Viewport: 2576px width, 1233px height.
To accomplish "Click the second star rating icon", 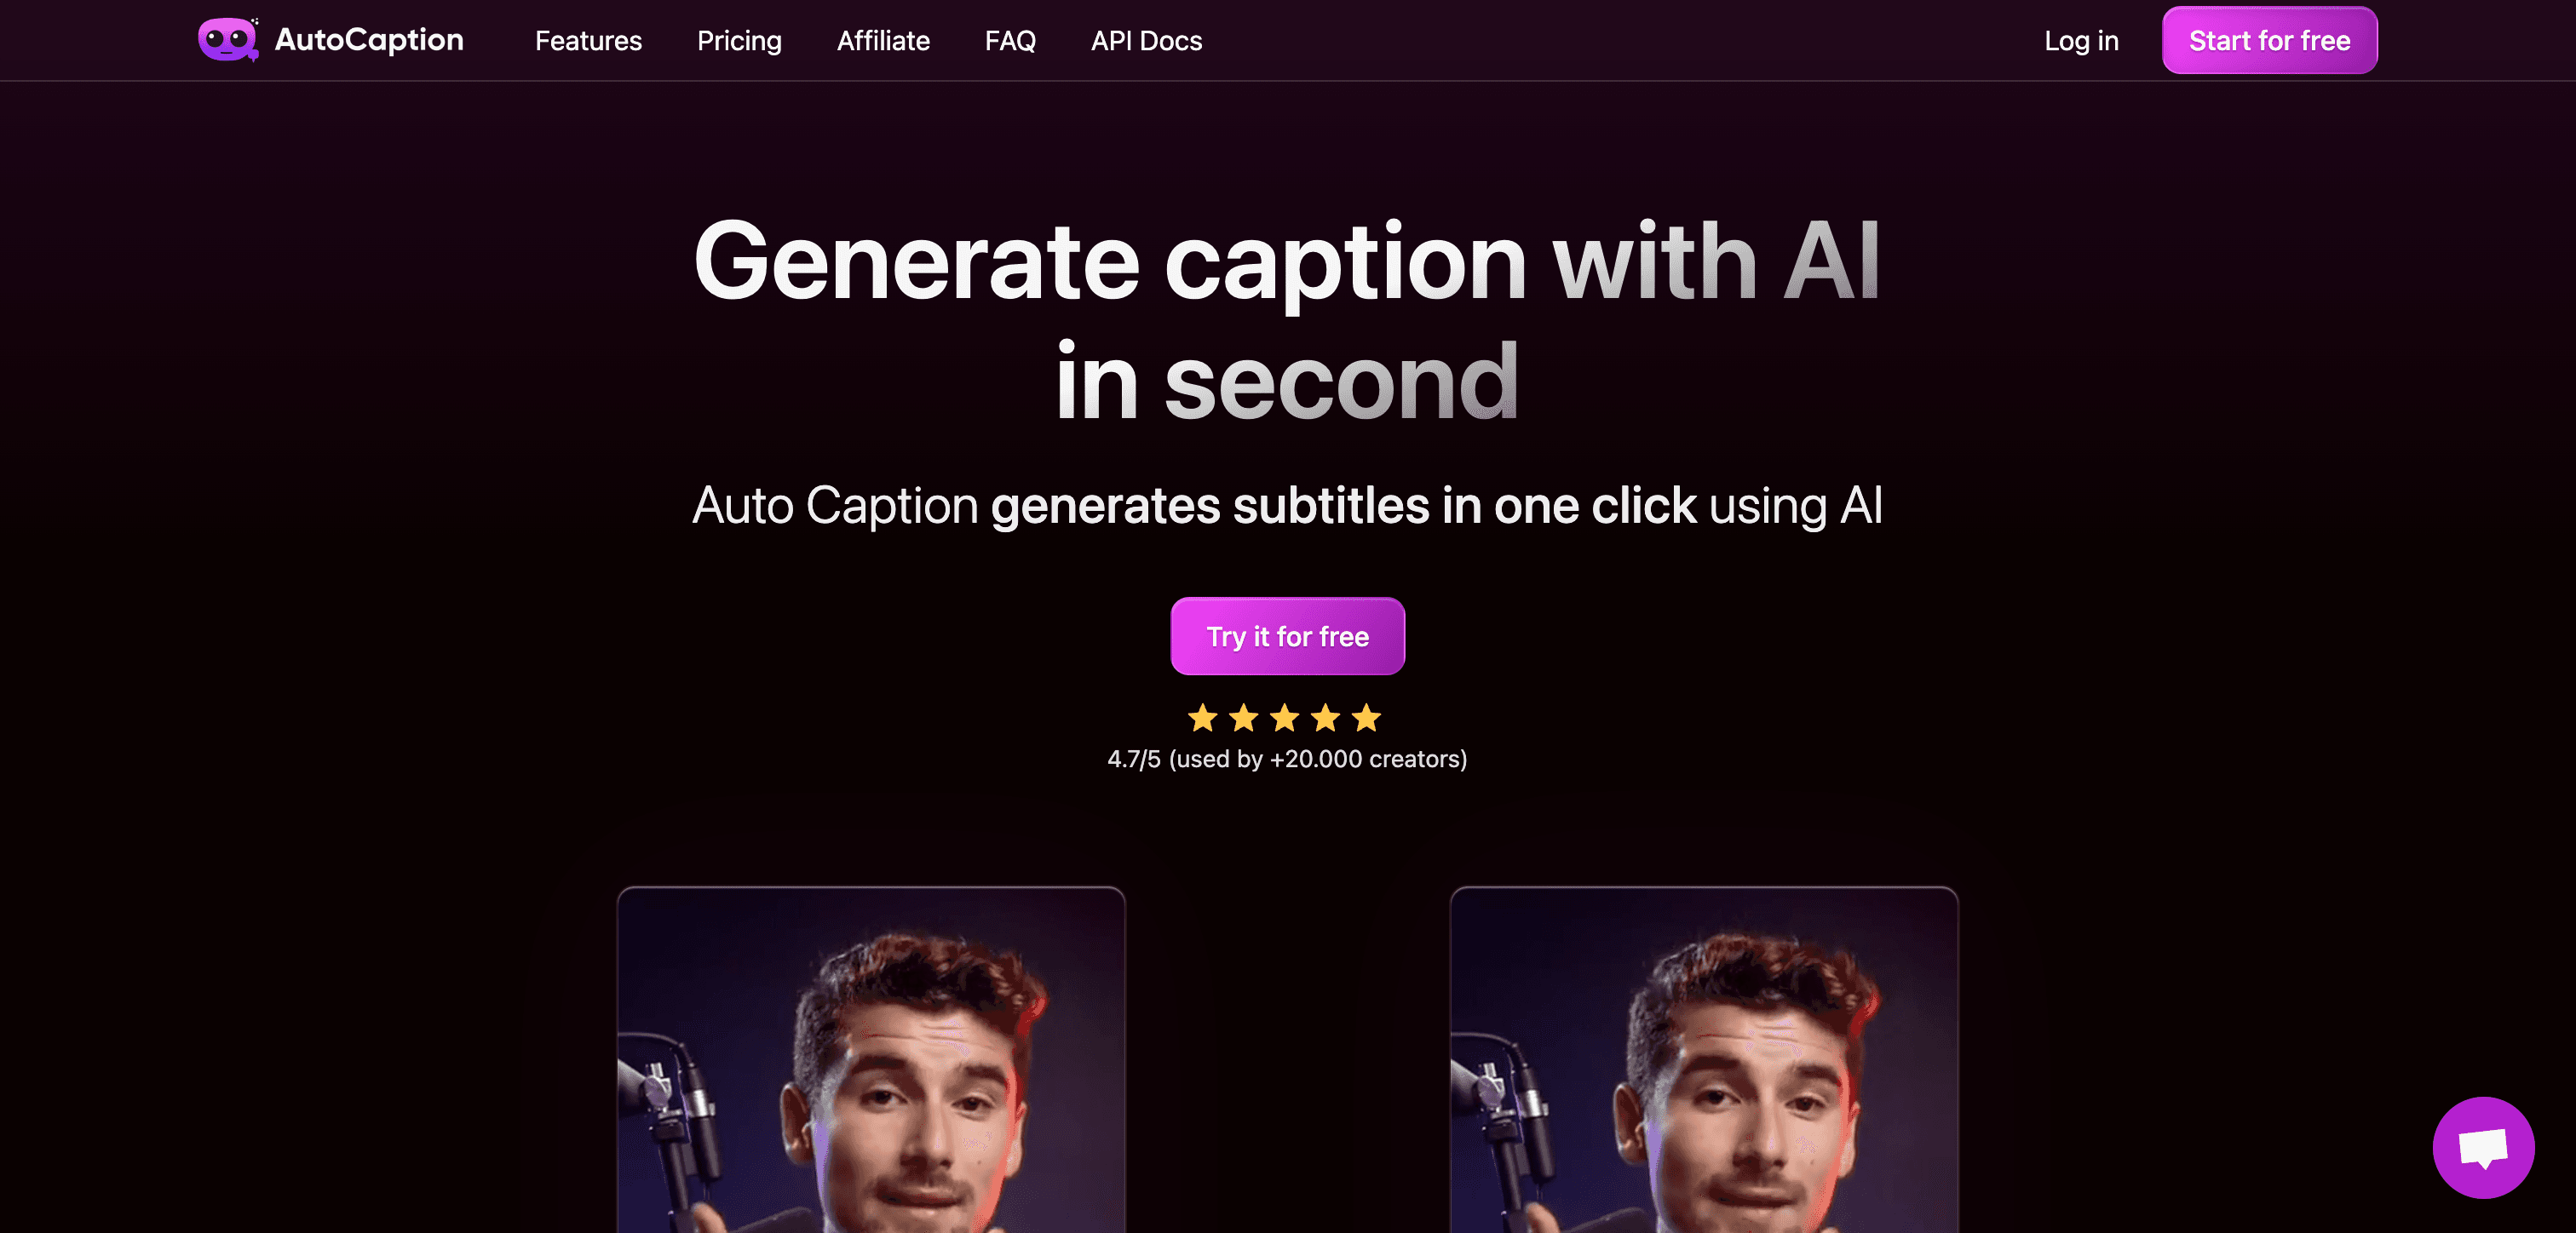I will (x=1244, y=716).
